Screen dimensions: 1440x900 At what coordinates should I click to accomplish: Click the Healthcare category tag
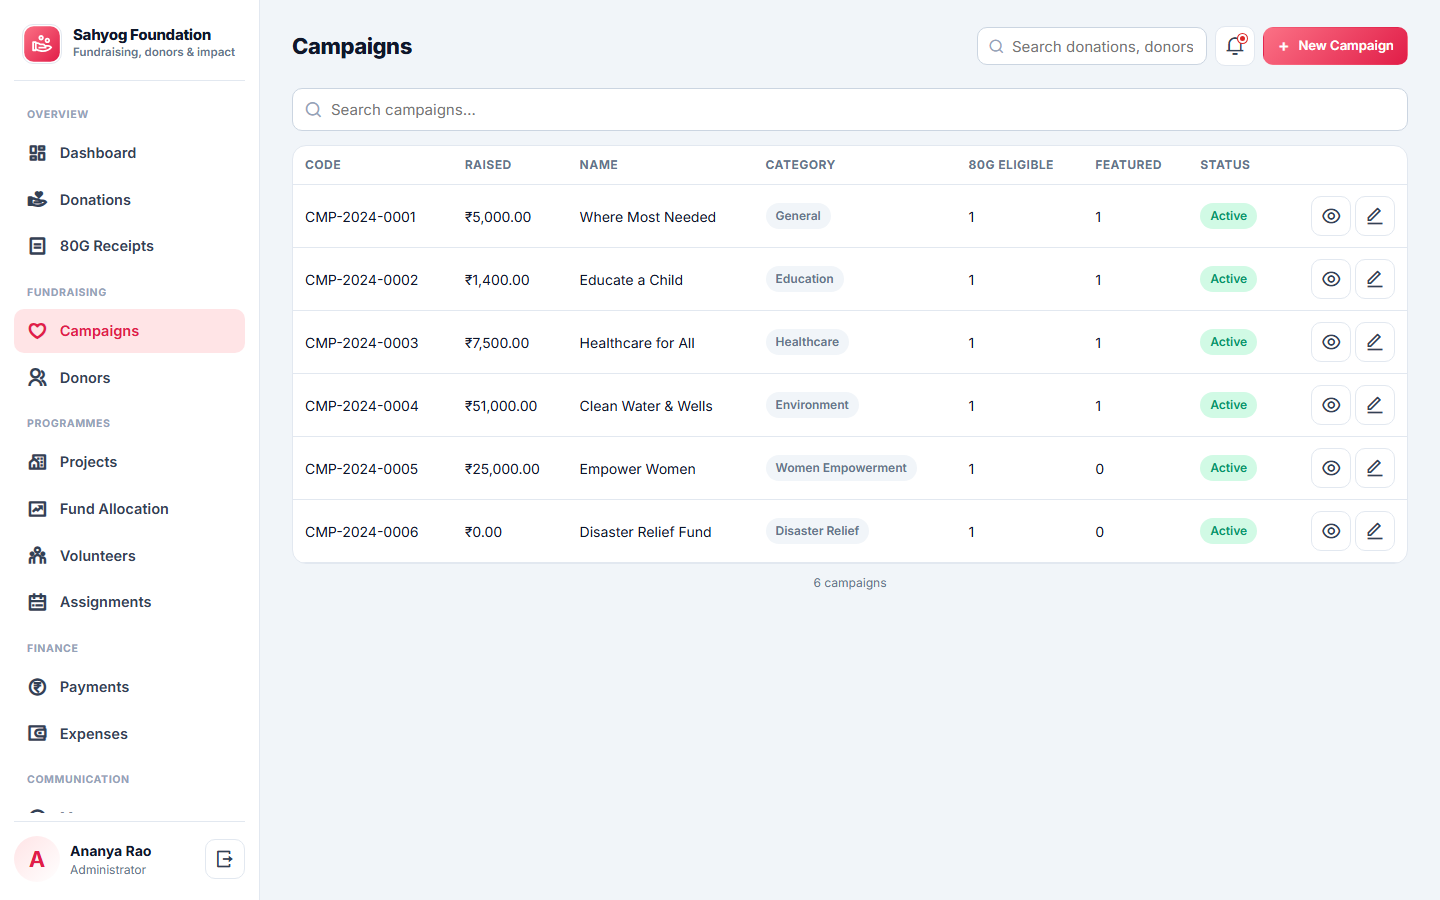807,342
